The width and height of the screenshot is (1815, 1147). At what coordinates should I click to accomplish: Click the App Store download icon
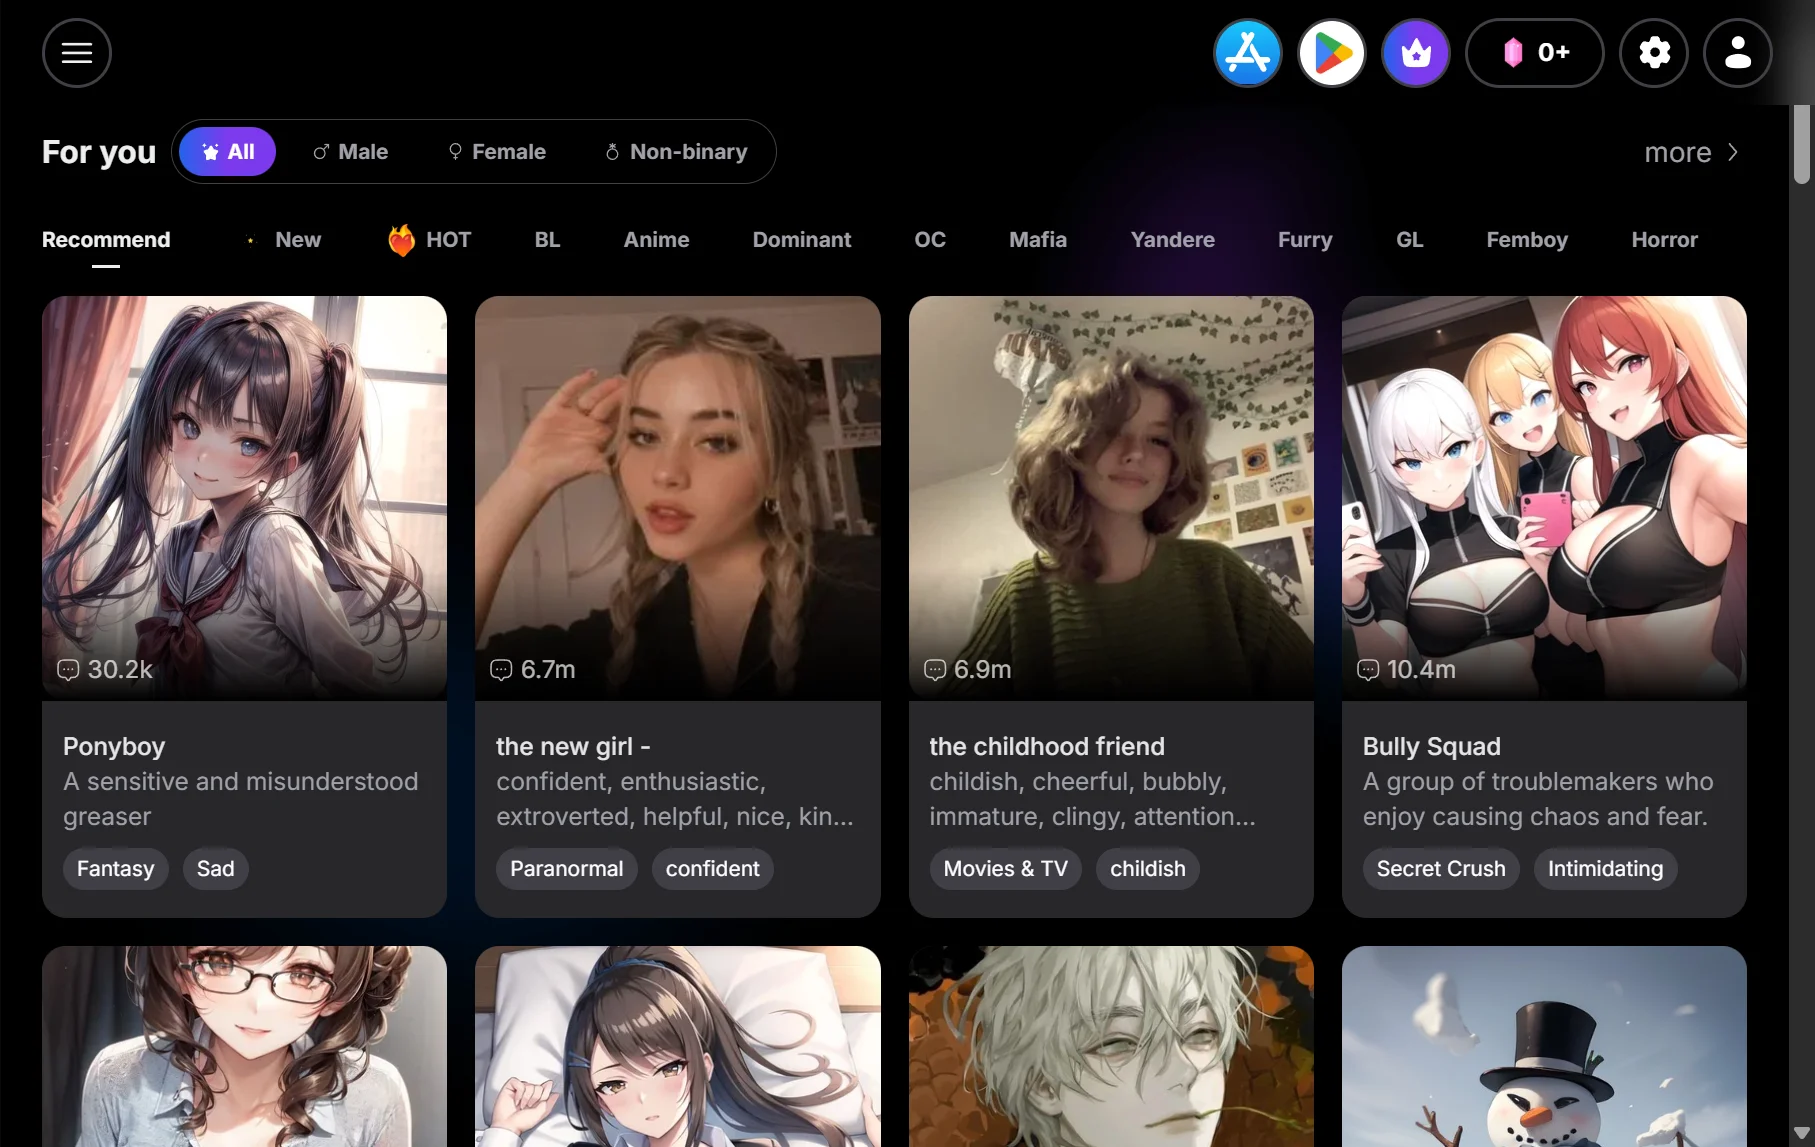point(1247,53)
